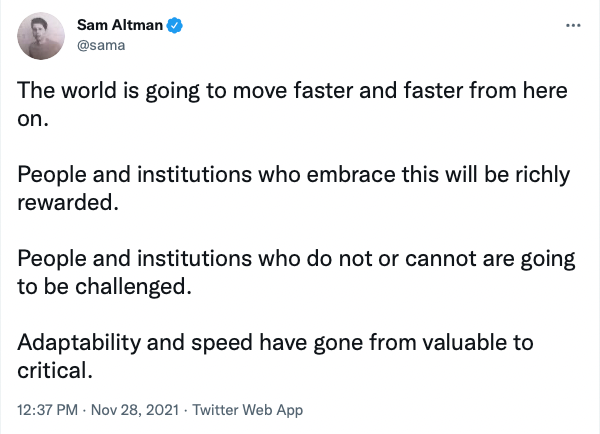Click the word 'Adaptability'
This screenshot has height=434, width=600.
[x=79, y=343]
